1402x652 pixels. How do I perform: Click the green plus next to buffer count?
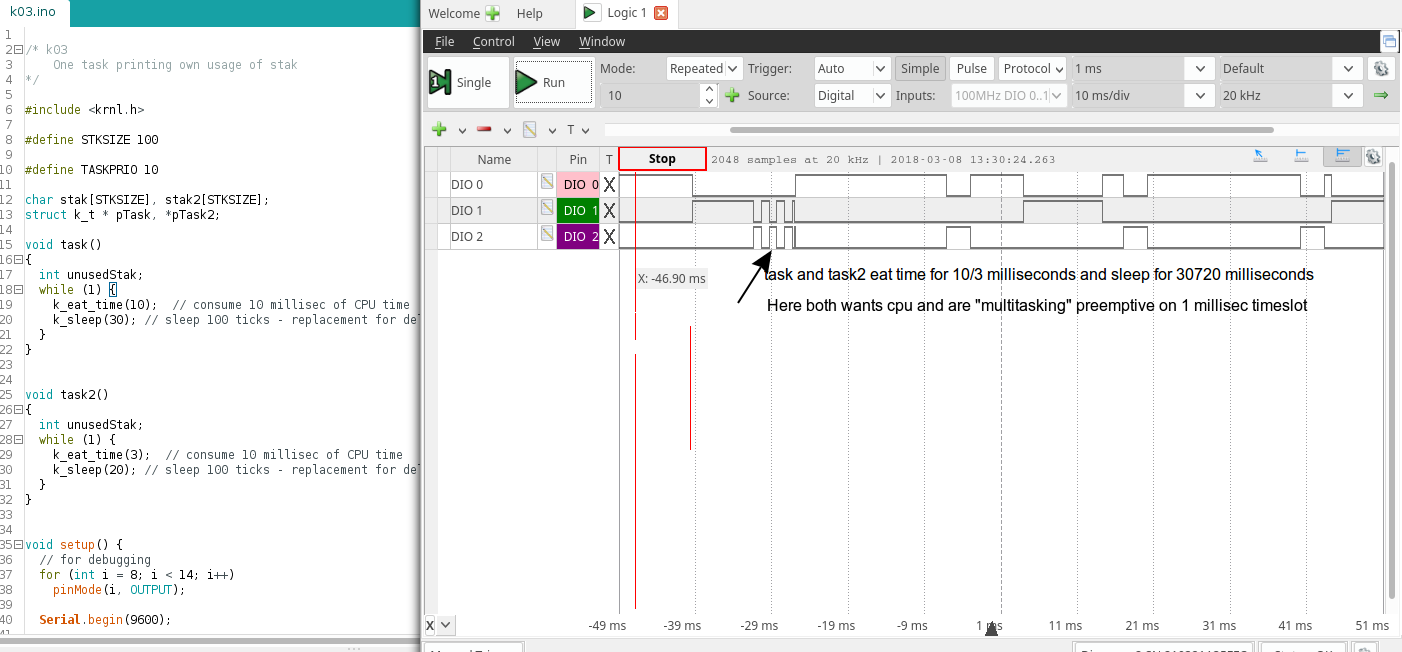click(x=732, y=96)
